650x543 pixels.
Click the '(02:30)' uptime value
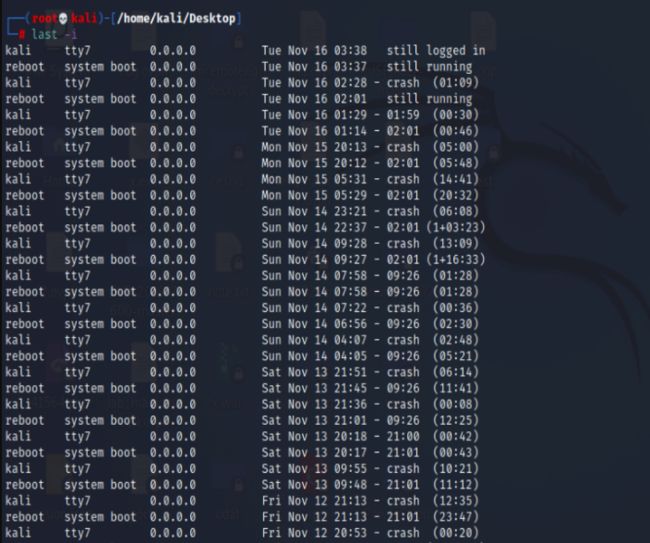[x=456, y=324]
